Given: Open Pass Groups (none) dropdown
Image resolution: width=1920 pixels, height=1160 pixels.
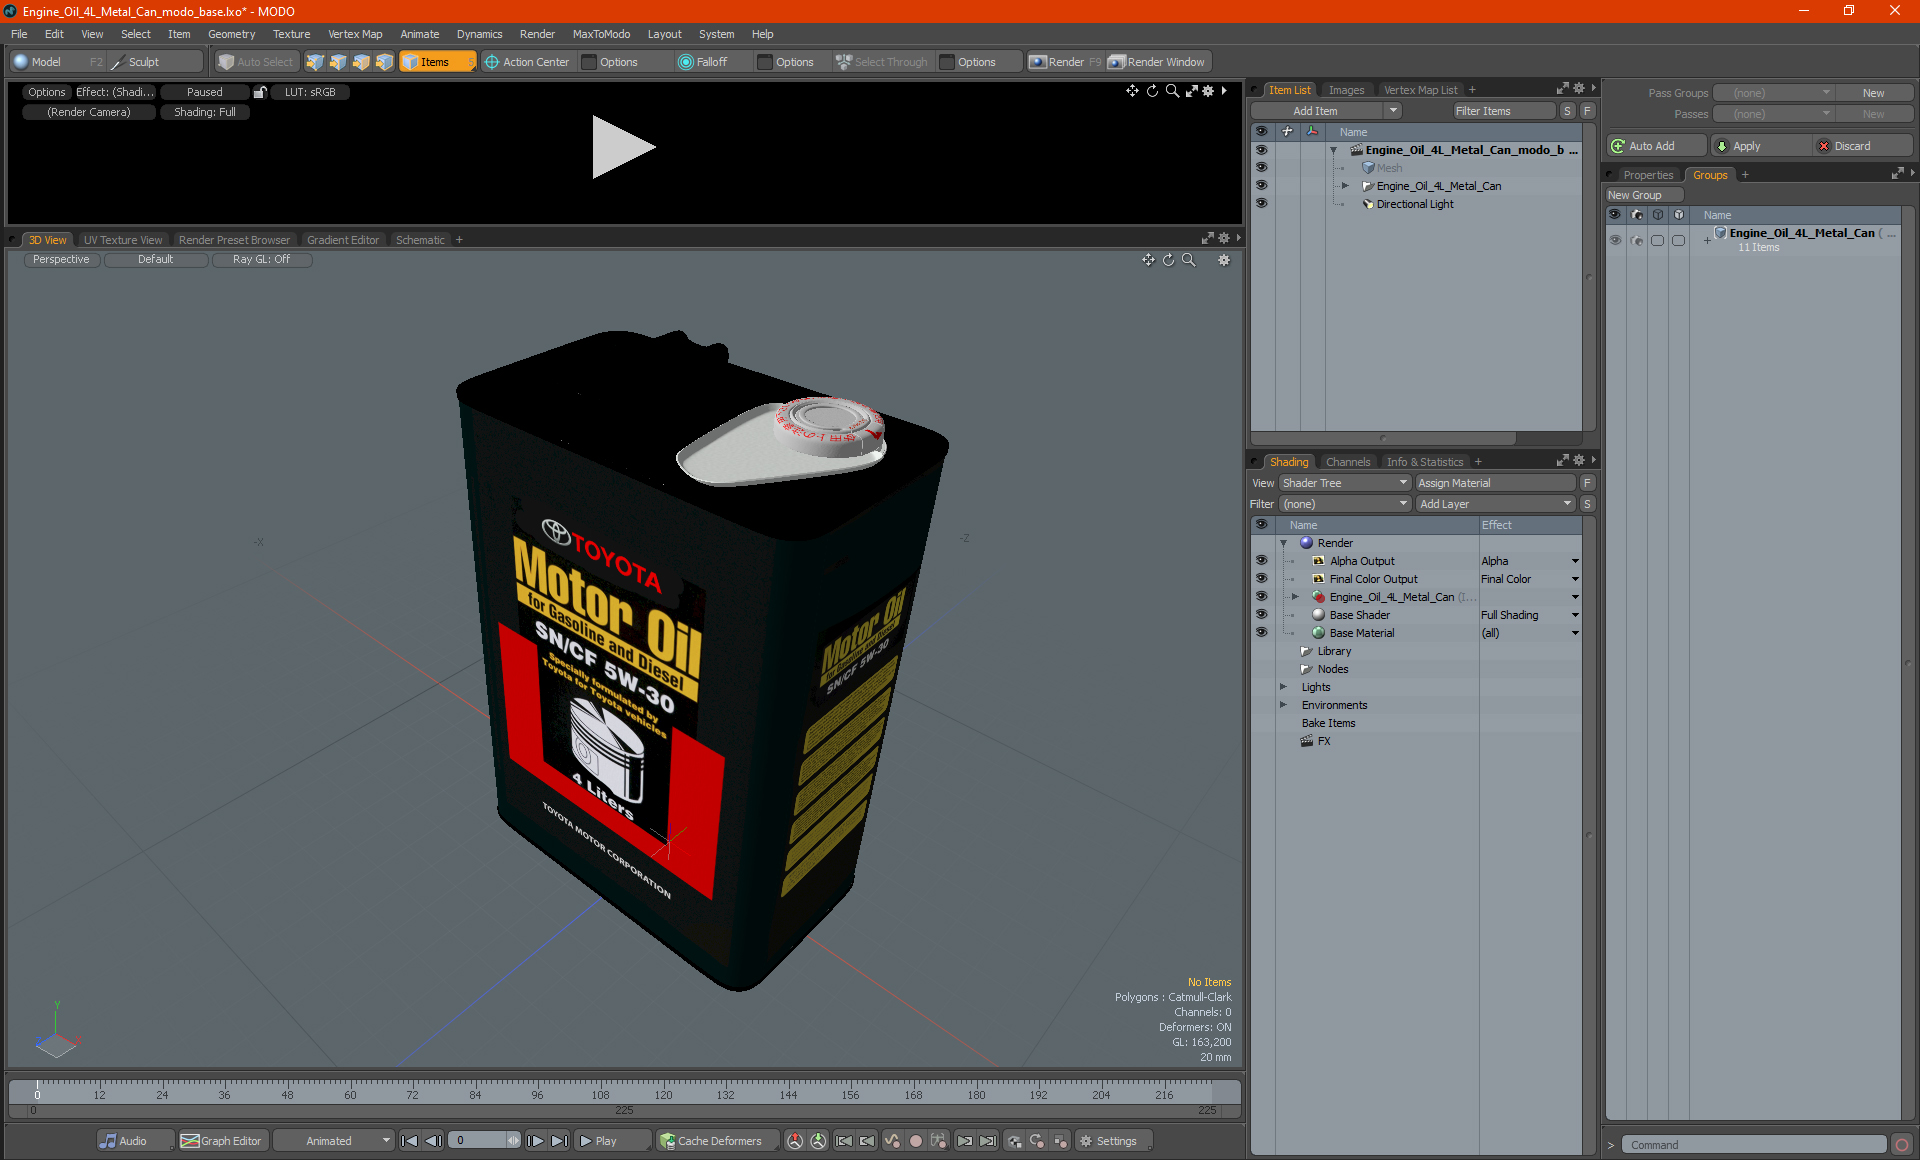Looking at the screenshot, I should [1773, 93].
